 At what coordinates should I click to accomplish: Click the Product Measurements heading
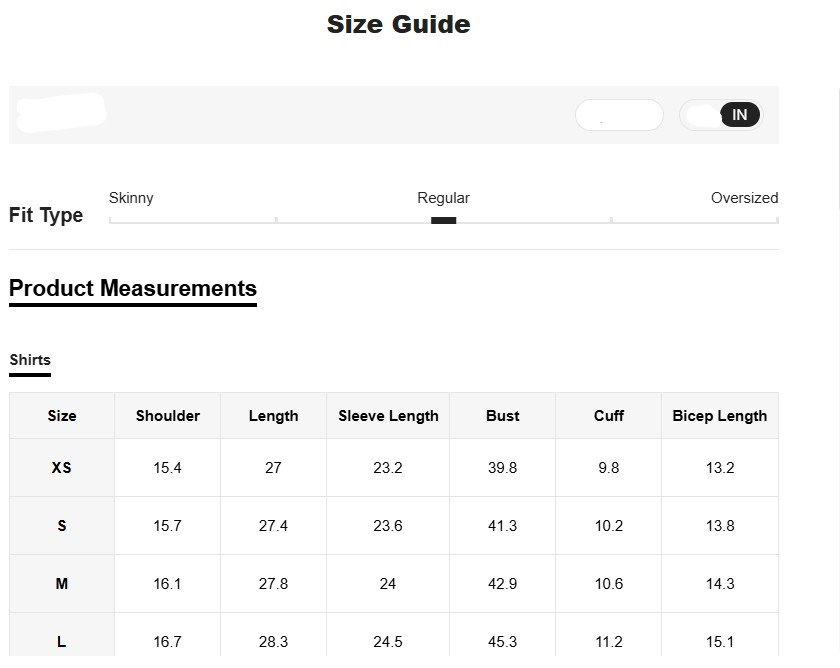[133, 288]
